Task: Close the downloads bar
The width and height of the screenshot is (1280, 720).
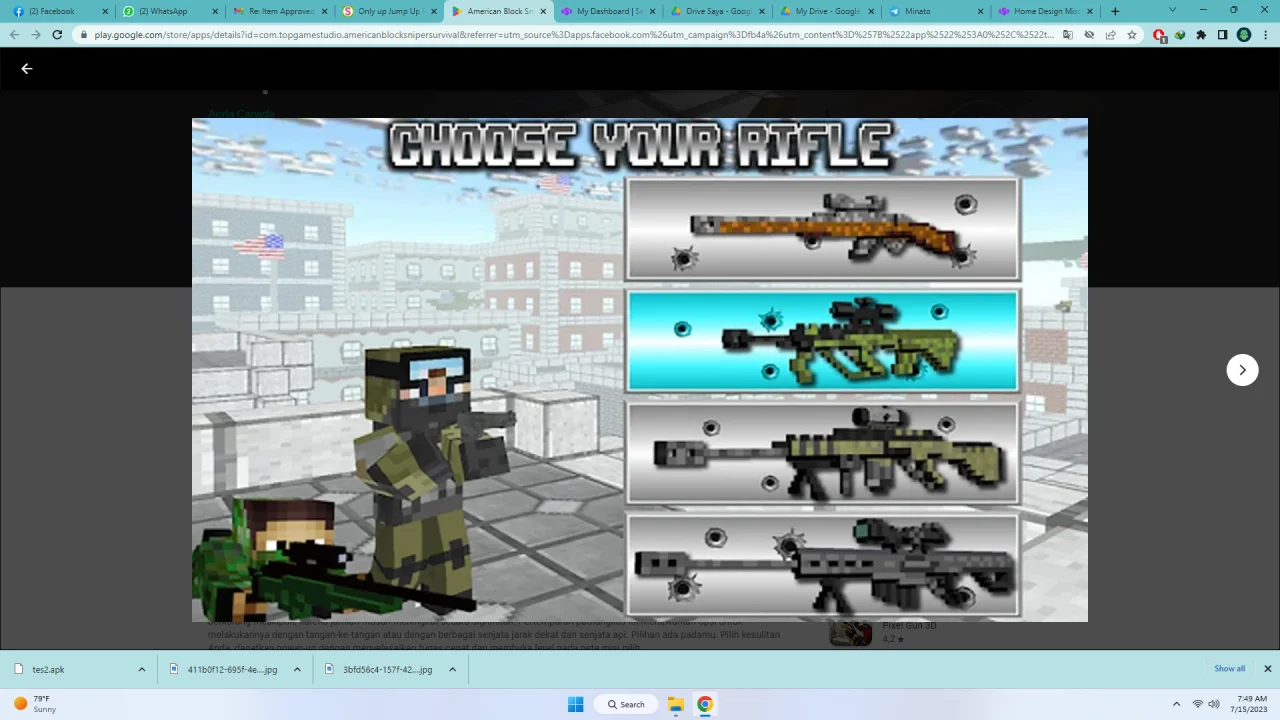Action: click(x=1267, y=669)
